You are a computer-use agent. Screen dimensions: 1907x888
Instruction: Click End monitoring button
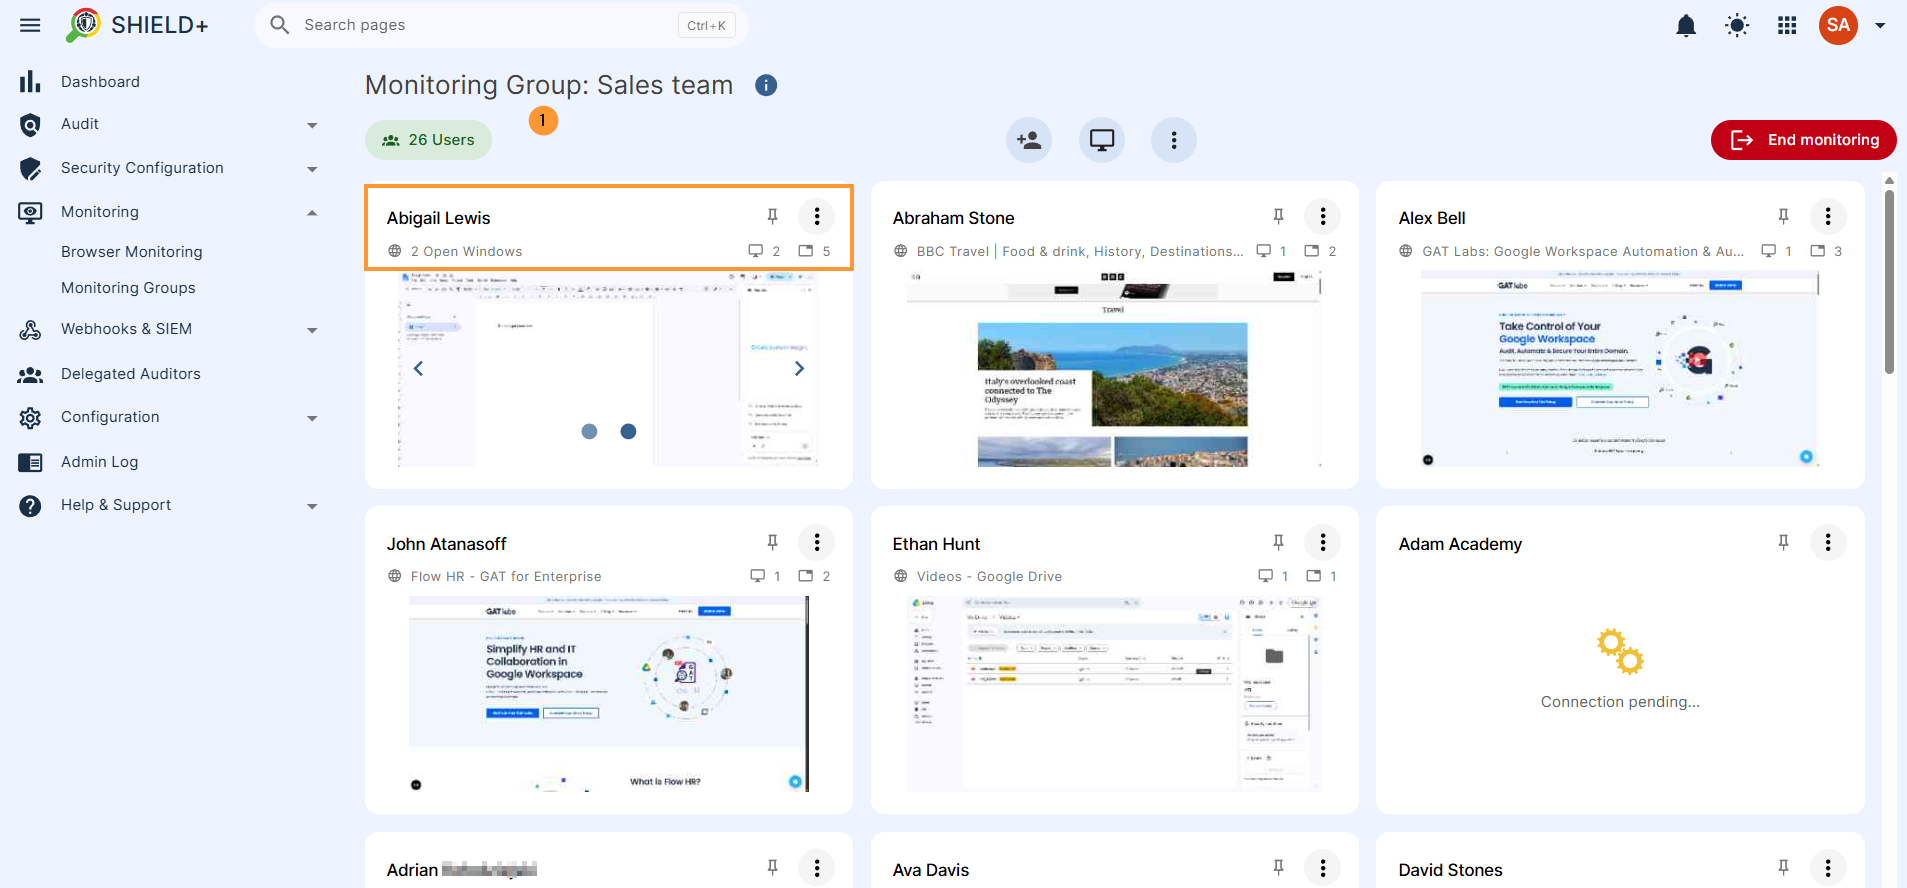[1804, 140]
